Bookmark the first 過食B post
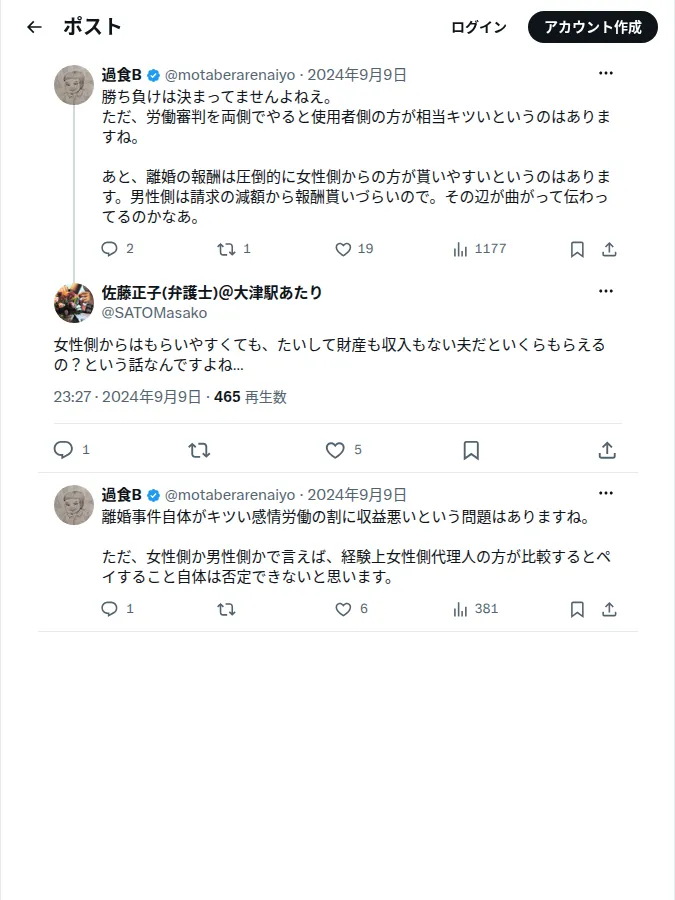 click(577, 249)
